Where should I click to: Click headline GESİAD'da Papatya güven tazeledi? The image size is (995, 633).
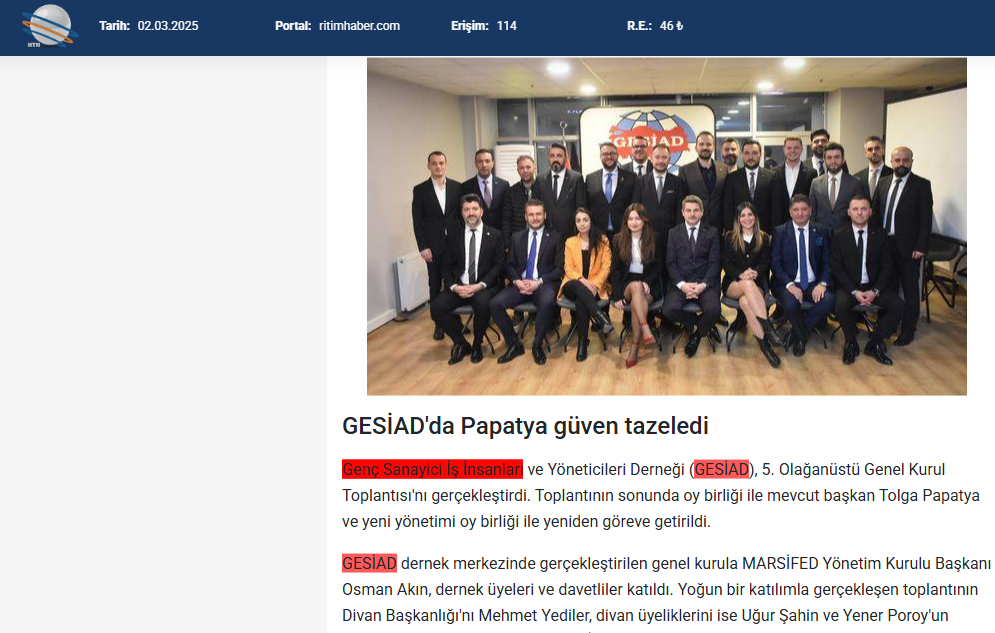click(525, 426)
